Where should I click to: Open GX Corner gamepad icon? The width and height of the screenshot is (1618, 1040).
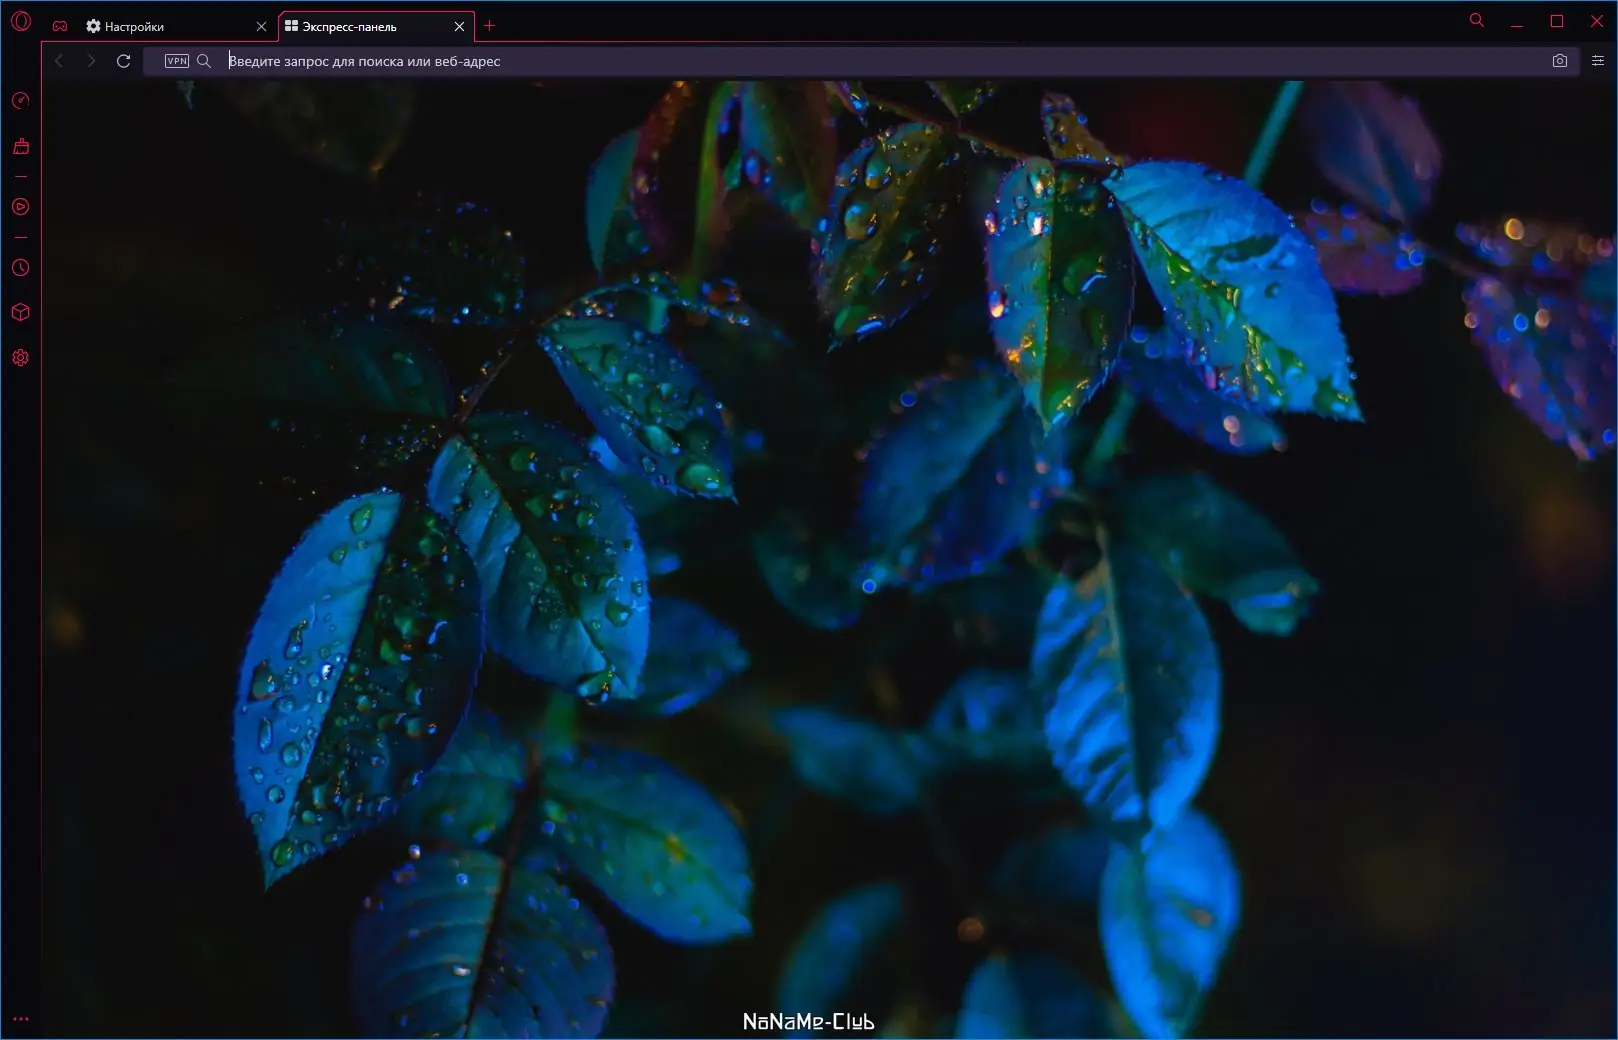pos(60,26)
